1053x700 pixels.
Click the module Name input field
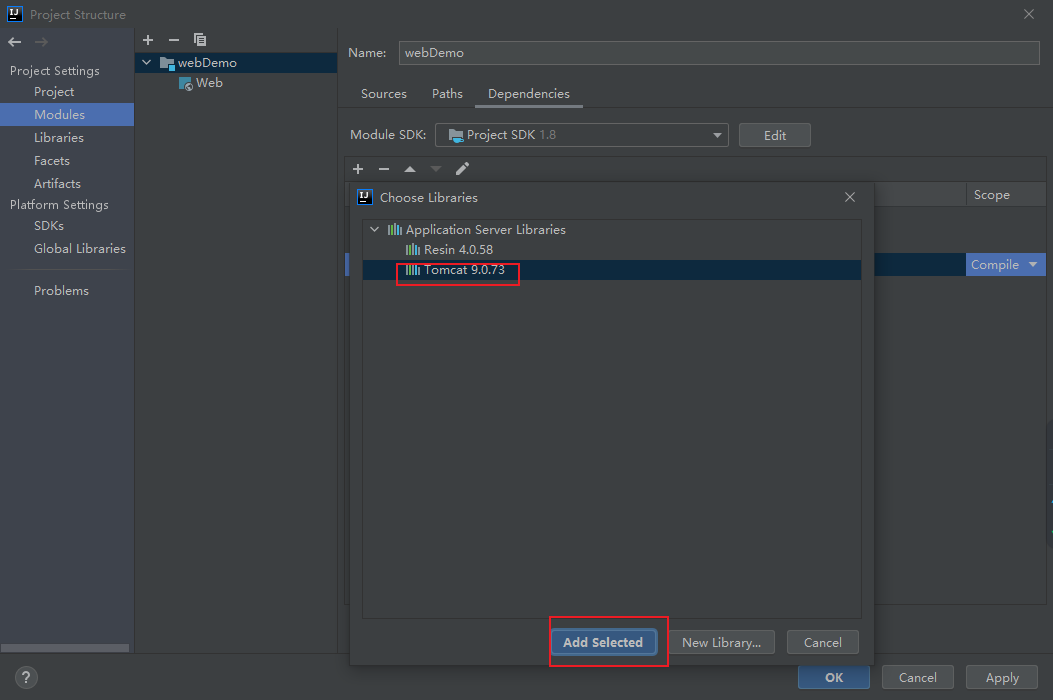[718, 53]
